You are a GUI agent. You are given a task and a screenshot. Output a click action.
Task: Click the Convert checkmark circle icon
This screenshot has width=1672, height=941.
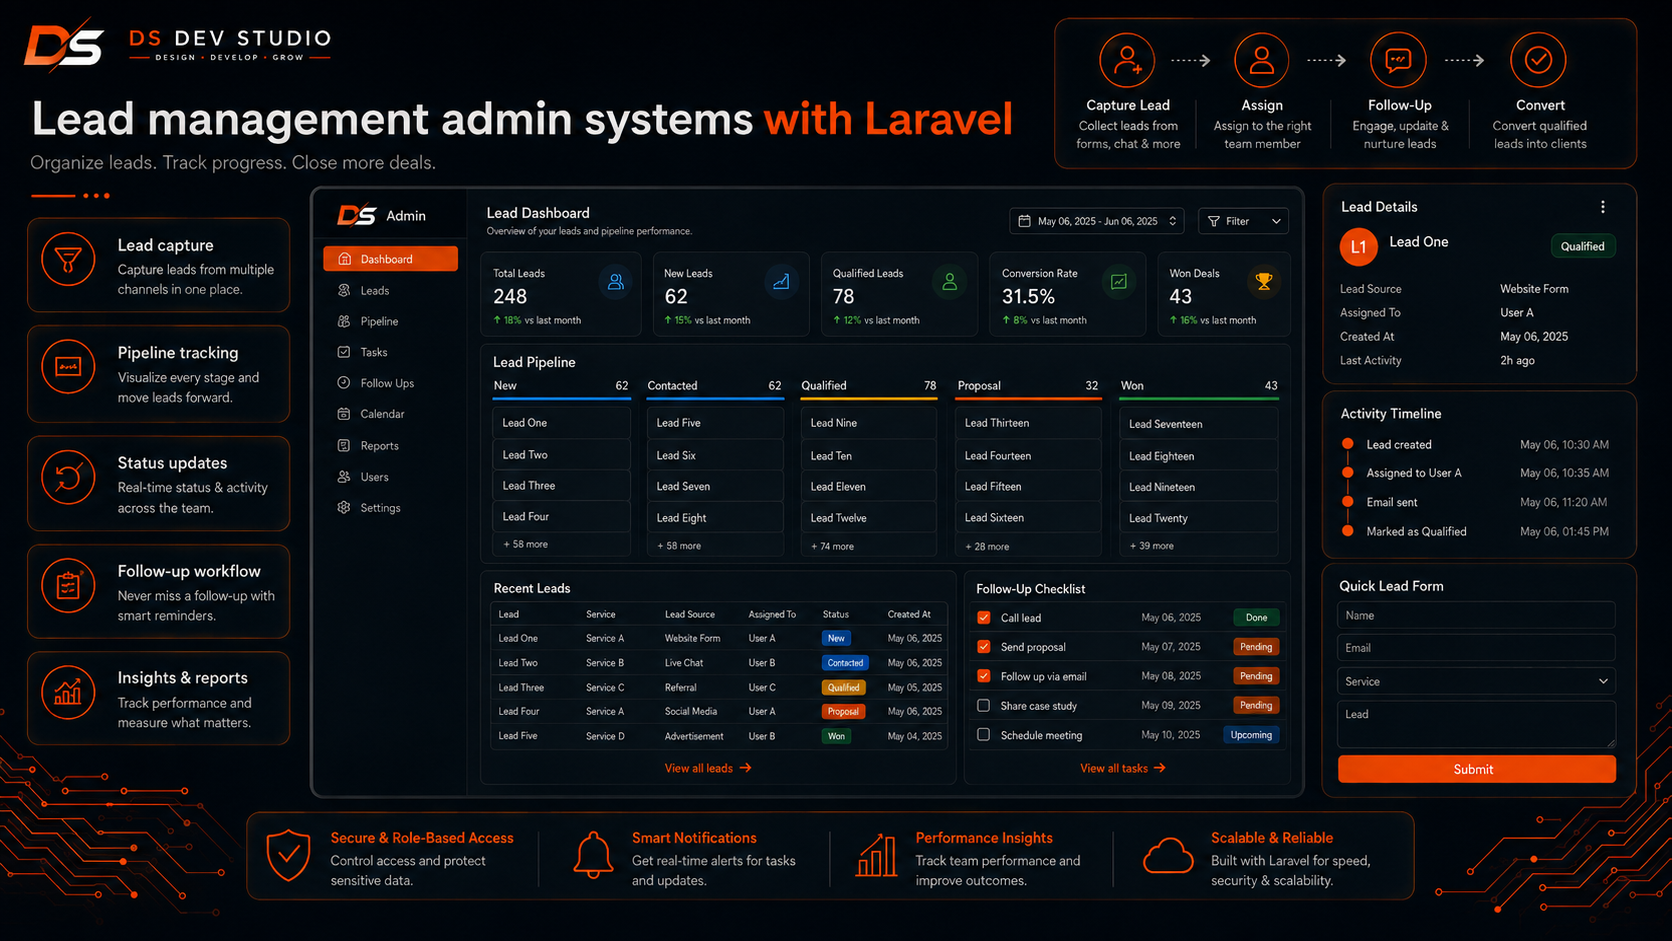click(1538, 60)
